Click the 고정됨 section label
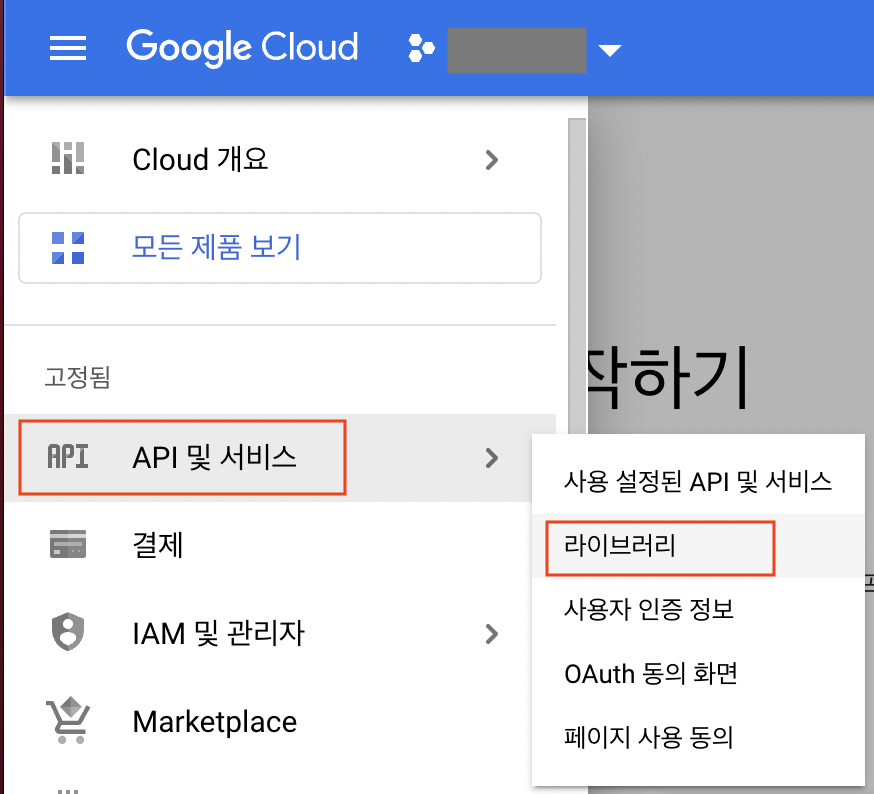Image resolution: width=874 pixels, height=794 pixels. pyautogui.click(x=78, y=377)
